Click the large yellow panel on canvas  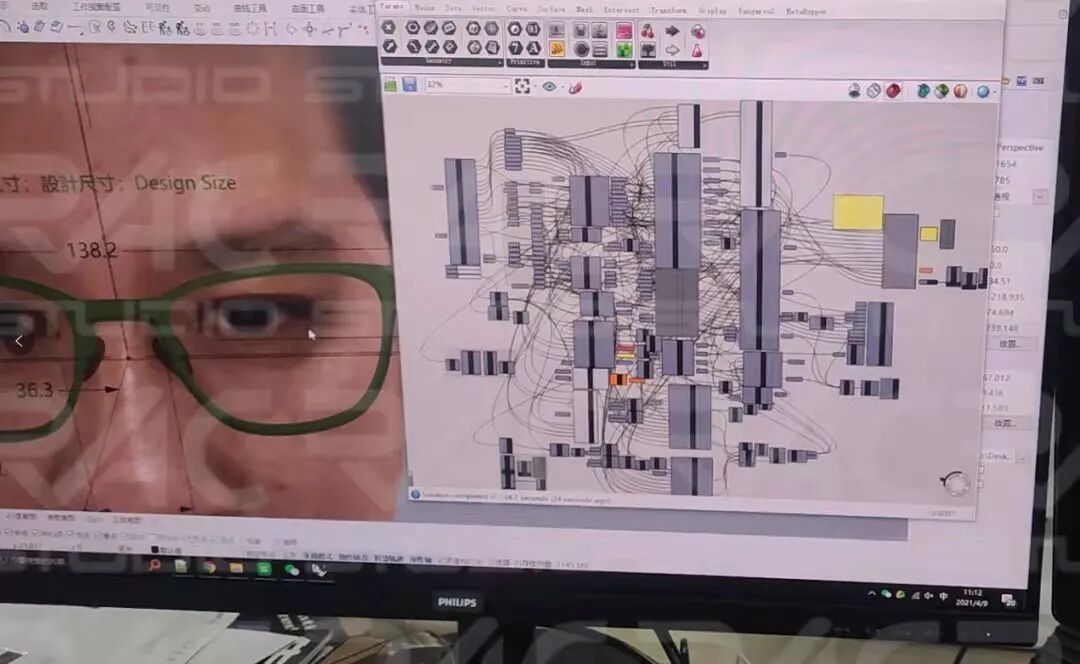[858, 212]
